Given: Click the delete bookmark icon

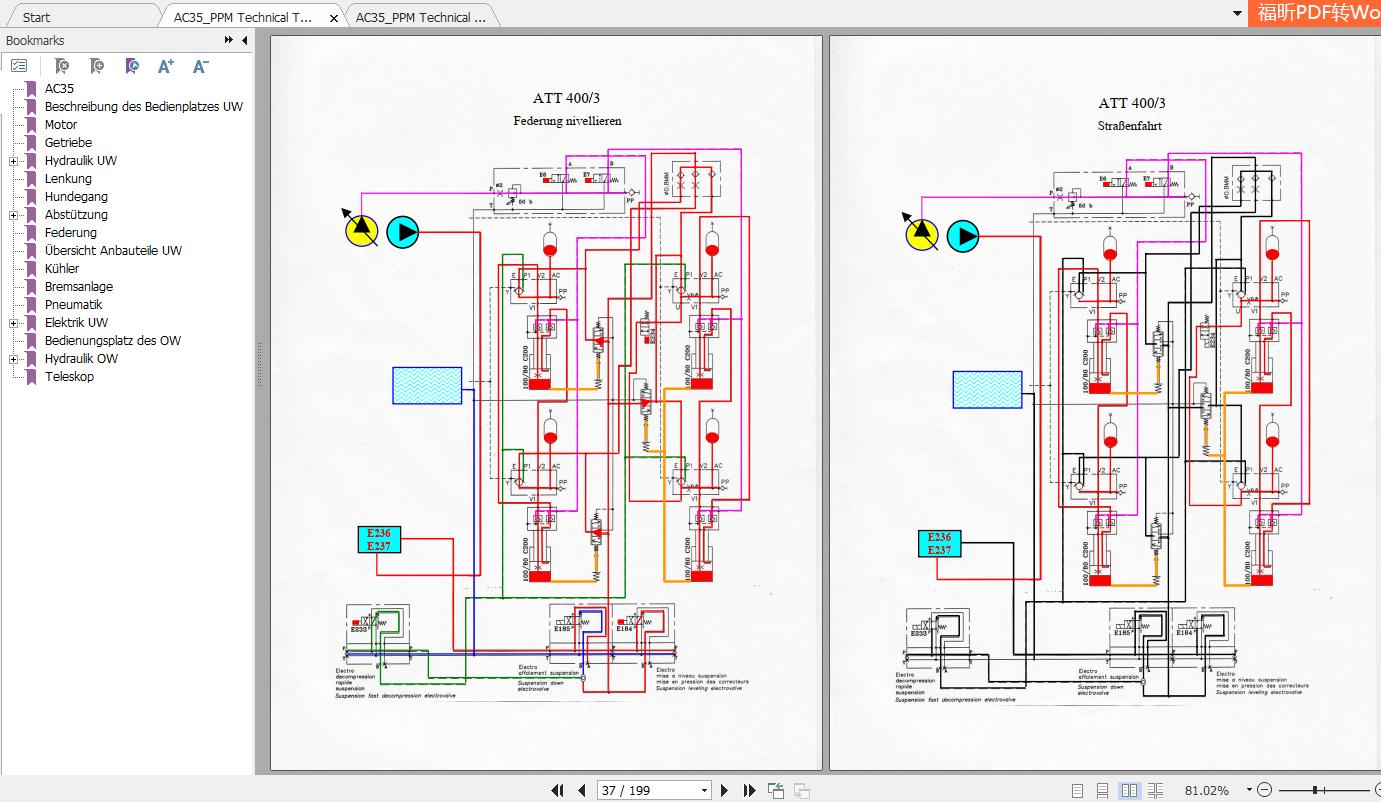Looking at the screenshot, I should [x=61, y=66].
